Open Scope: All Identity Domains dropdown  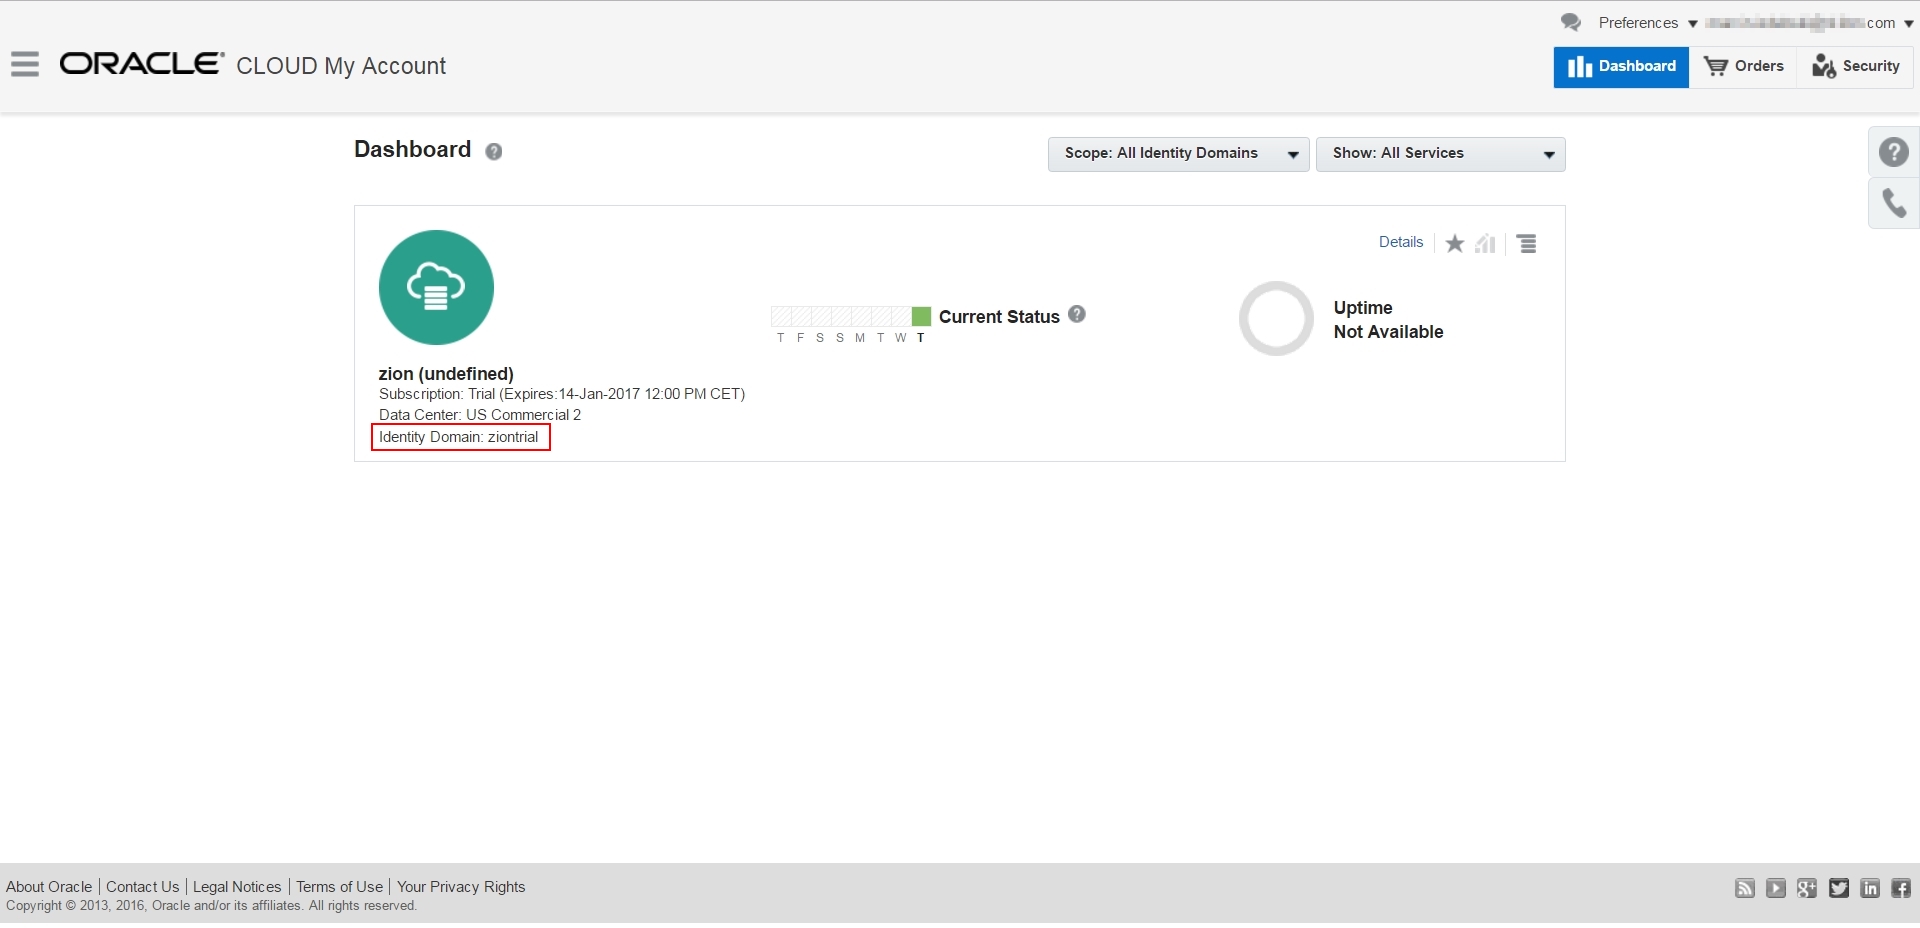(x=1178, y=154)
